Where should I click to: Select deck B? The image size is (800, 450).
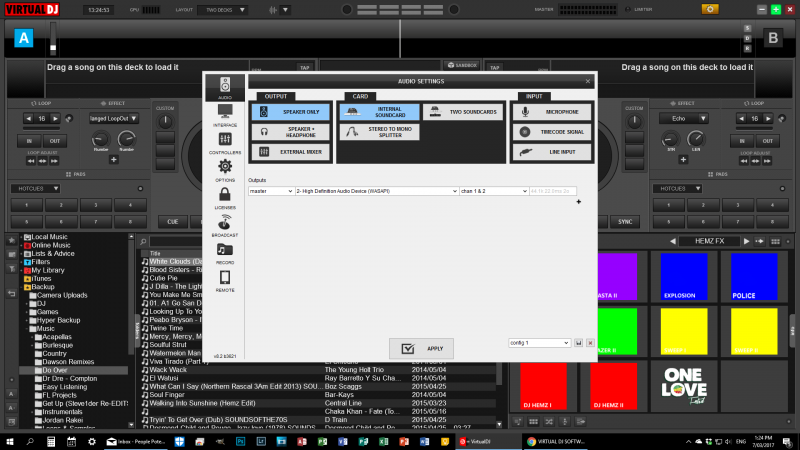(773, 38)
